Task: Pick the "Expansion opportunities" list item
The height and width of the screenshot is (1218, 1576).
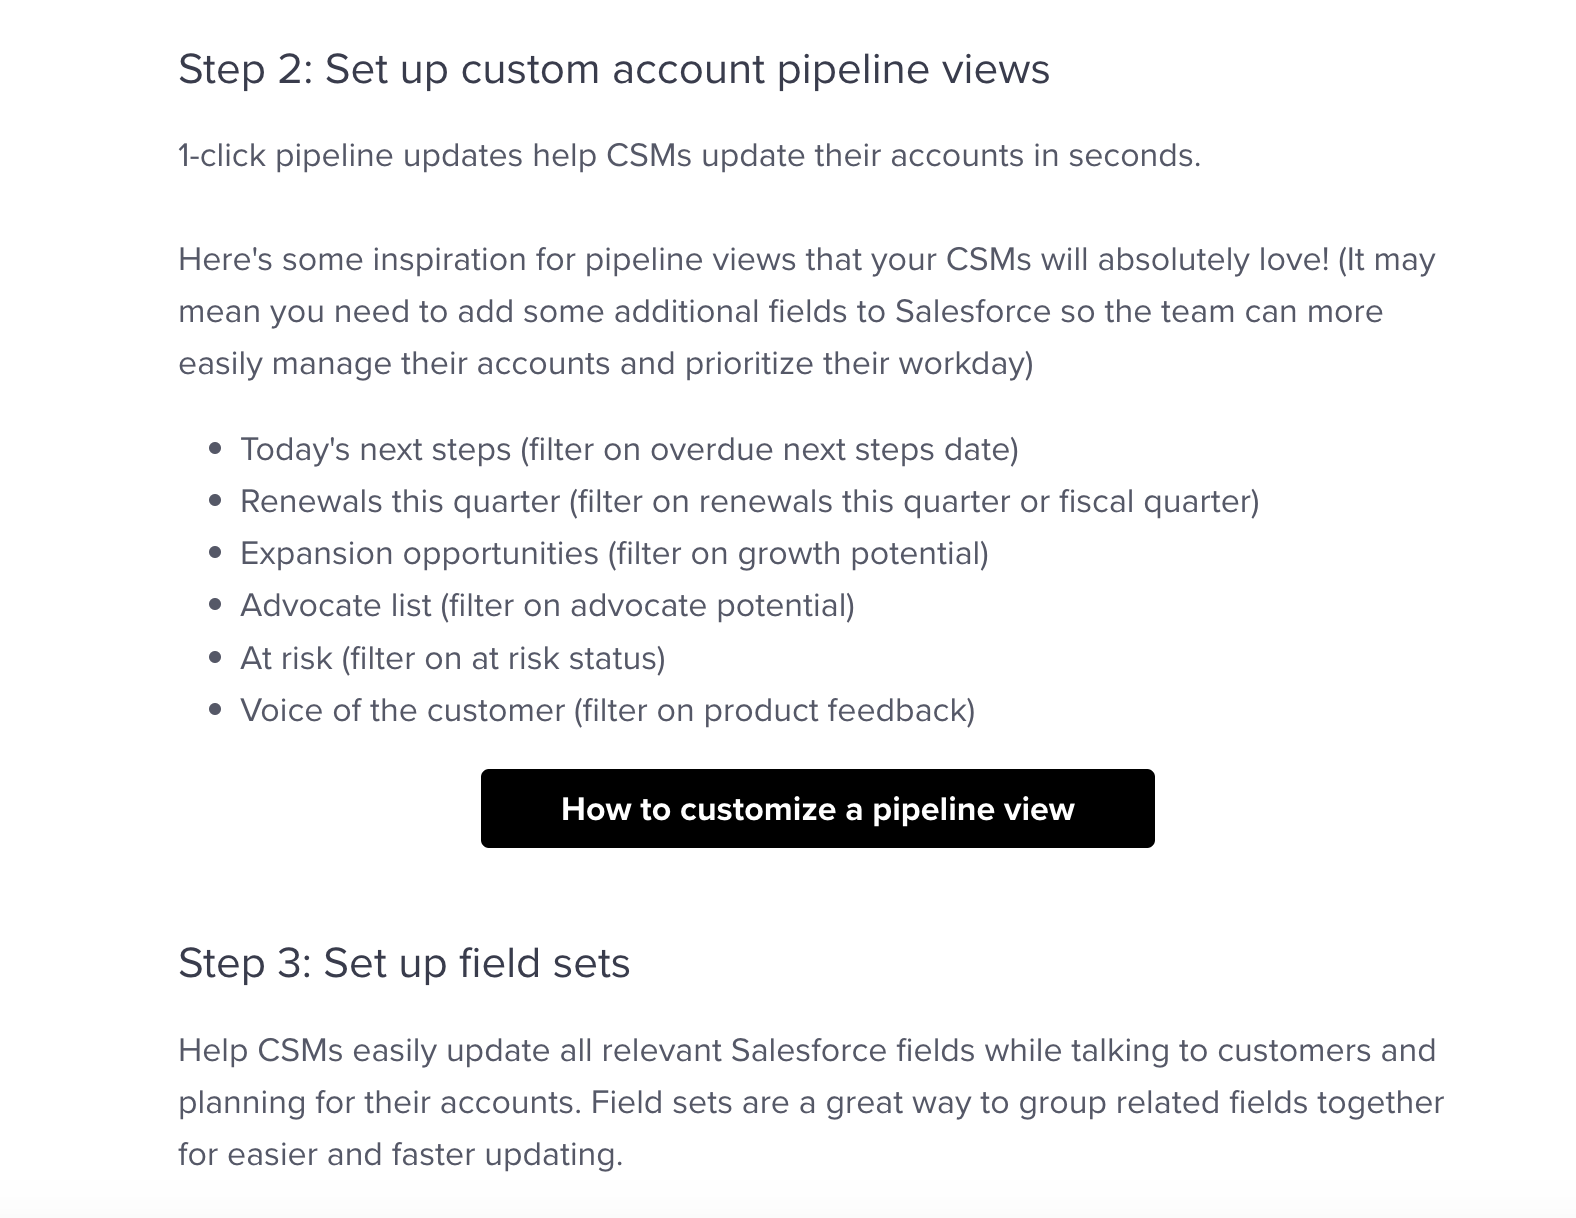Action: 614,553
